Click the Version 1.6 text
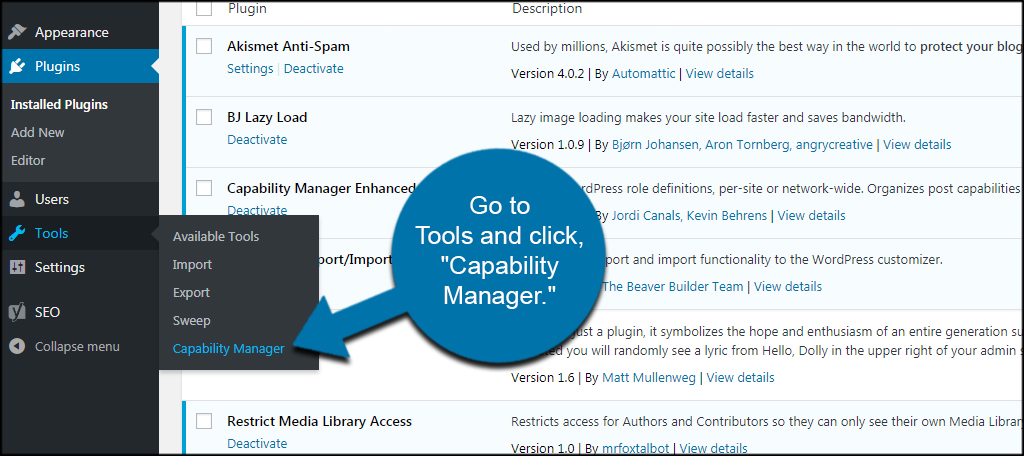The height and width of the screenshot is (456, 1024). click(542, 377)
